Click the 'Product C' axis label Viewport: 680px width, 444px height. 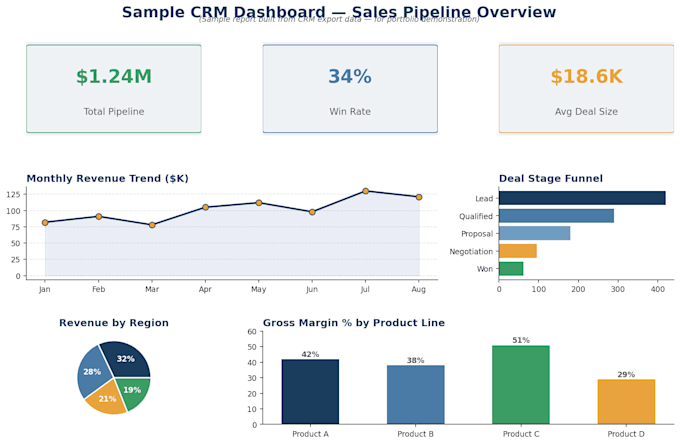pyautogui.click(x=521, y=434)
